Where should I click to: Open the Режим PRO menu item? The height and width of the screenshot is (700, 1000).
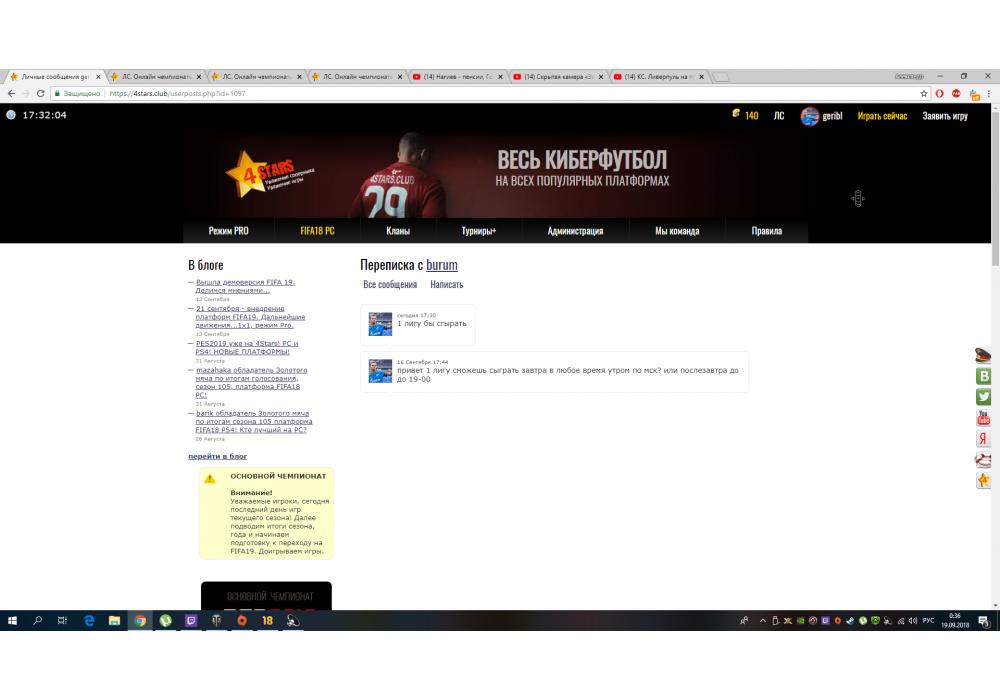pyautogui.click(x=228, y=231)
